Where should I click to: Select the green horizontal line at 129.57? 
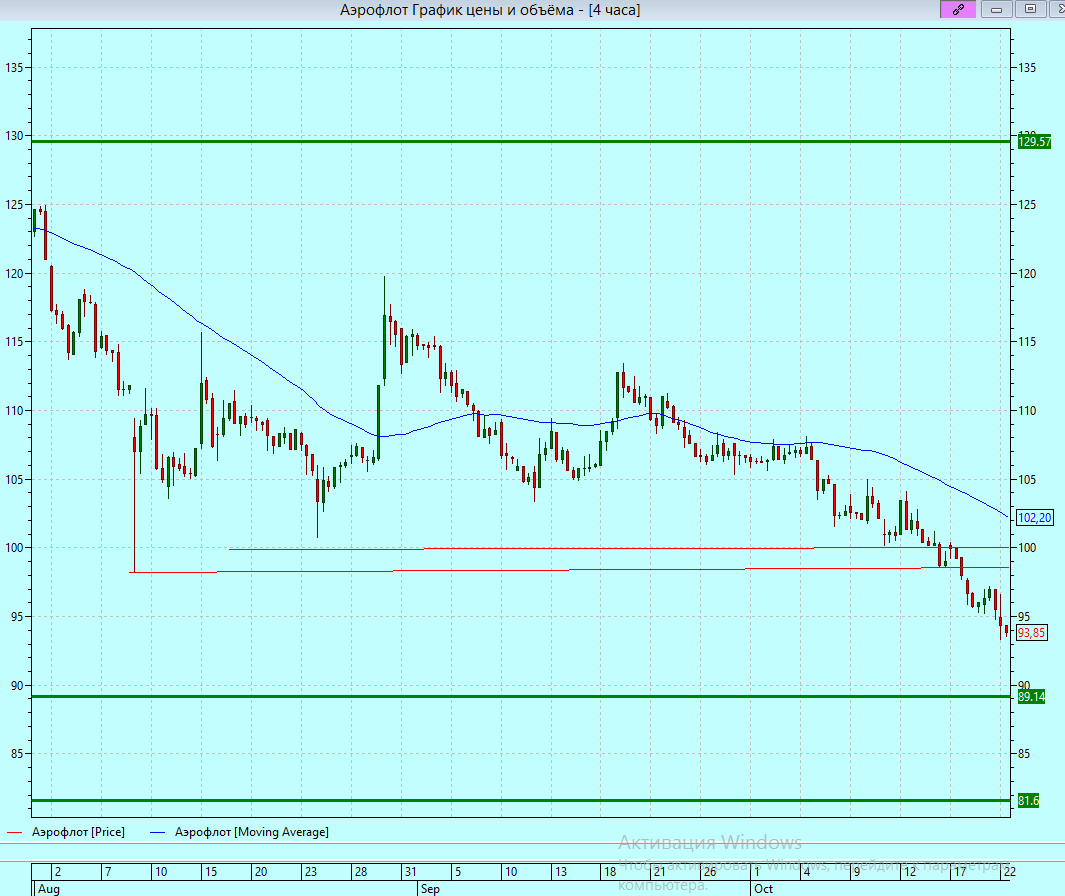click(521, 141)
